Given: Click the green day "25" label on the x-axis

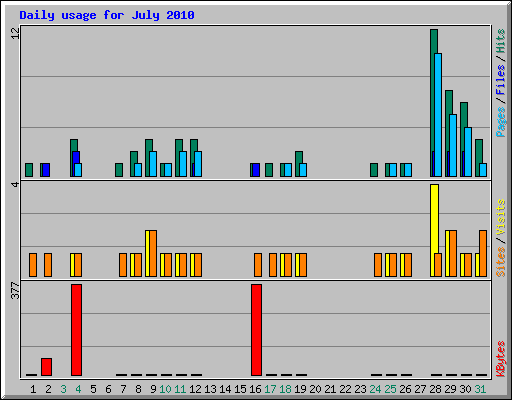Looking at the screenshot, I should pyautogui.click(x=390, y=389).
